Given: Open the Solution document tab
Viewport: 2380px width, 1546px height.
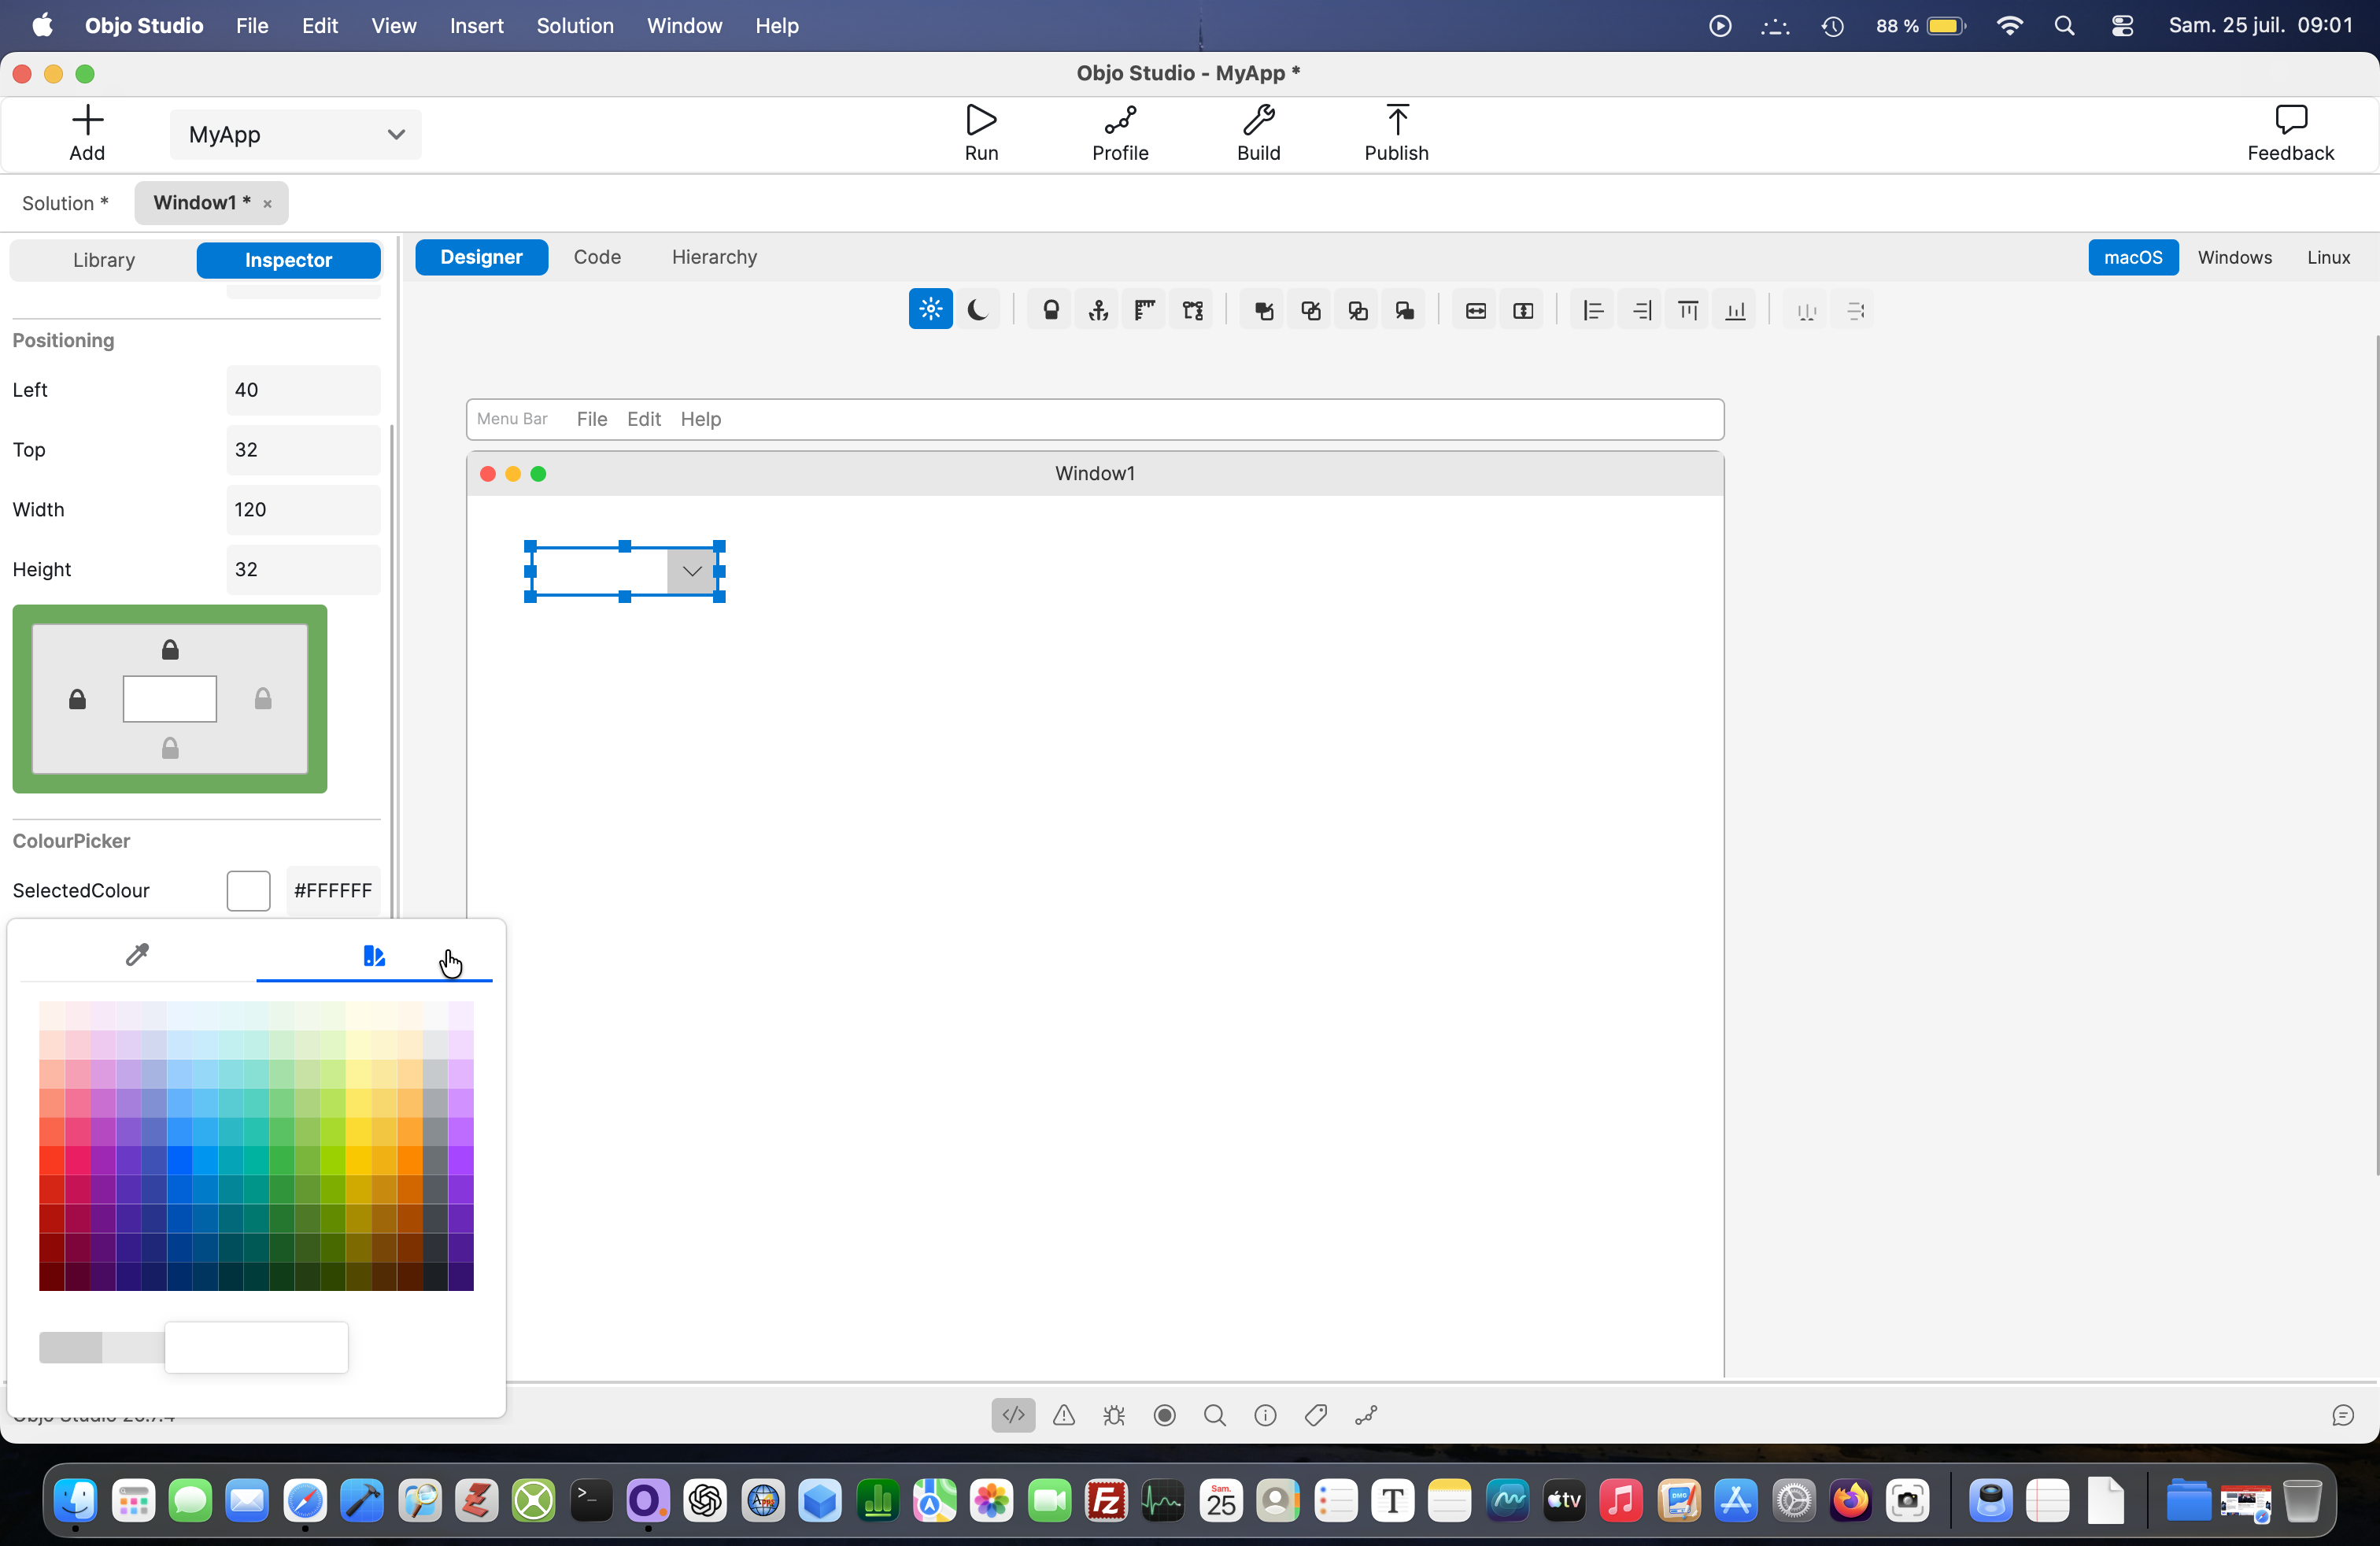Looking at the screenshot, I should pyautogui.click(x=65, y=203).
